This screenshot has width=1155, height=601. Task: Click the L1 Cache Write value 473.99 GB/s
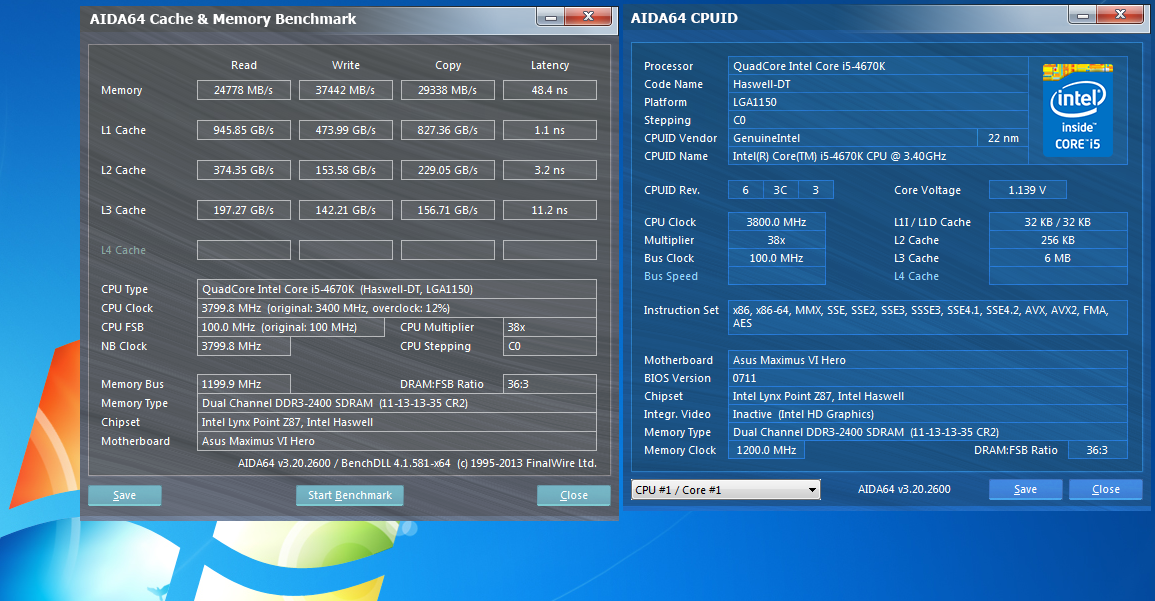click(345, 130)
